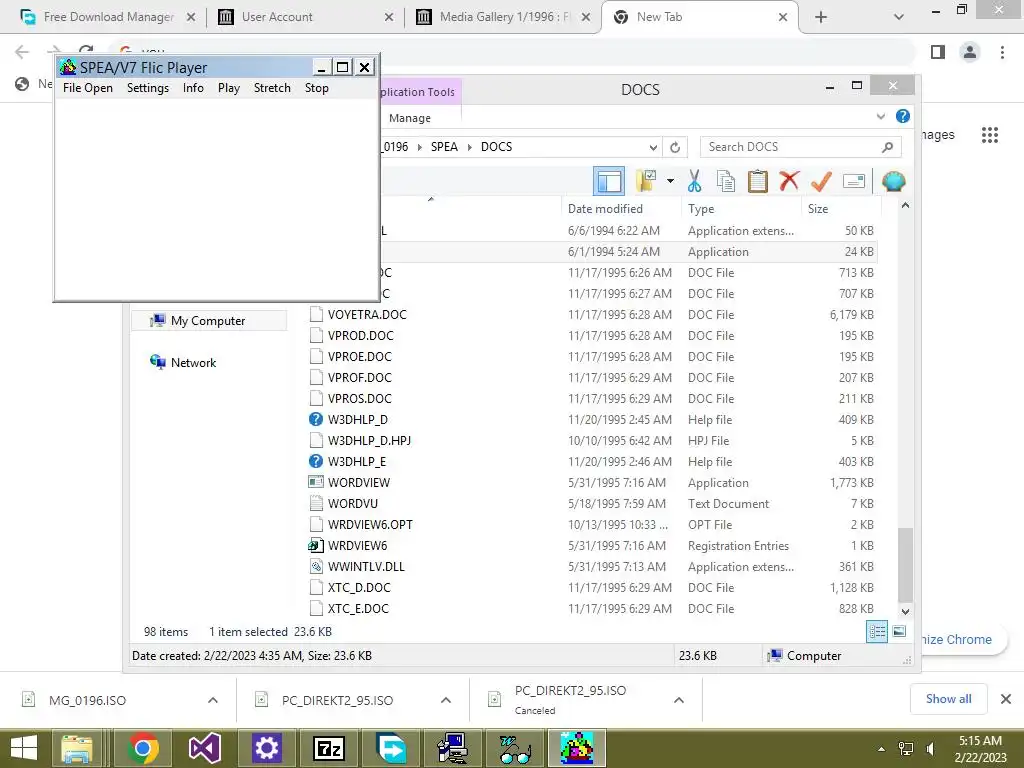Select the XTC_D.DOC file
This screenshot has height=768, width=1024.
point(359,588)
